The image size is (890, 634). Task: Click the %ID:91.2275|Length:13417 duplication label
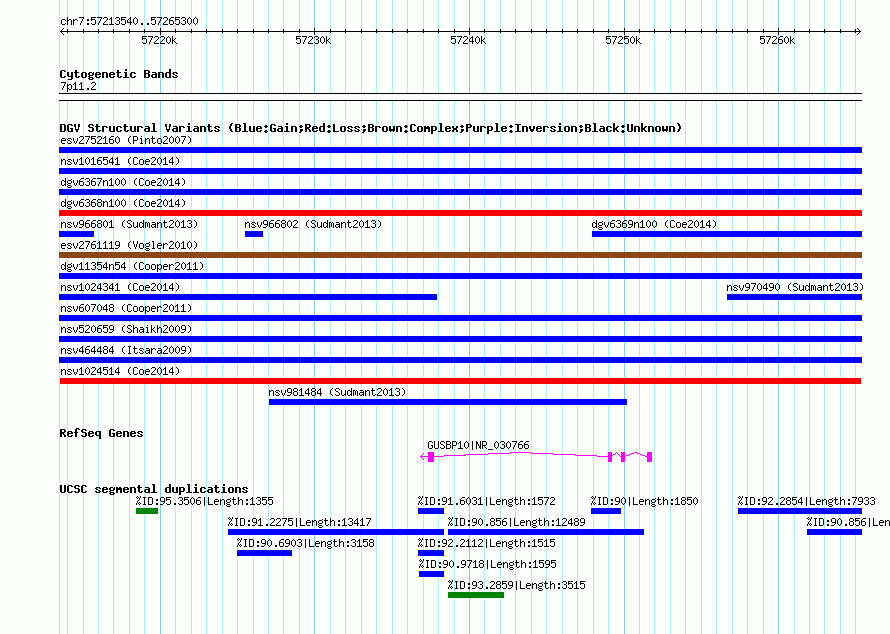299,522
